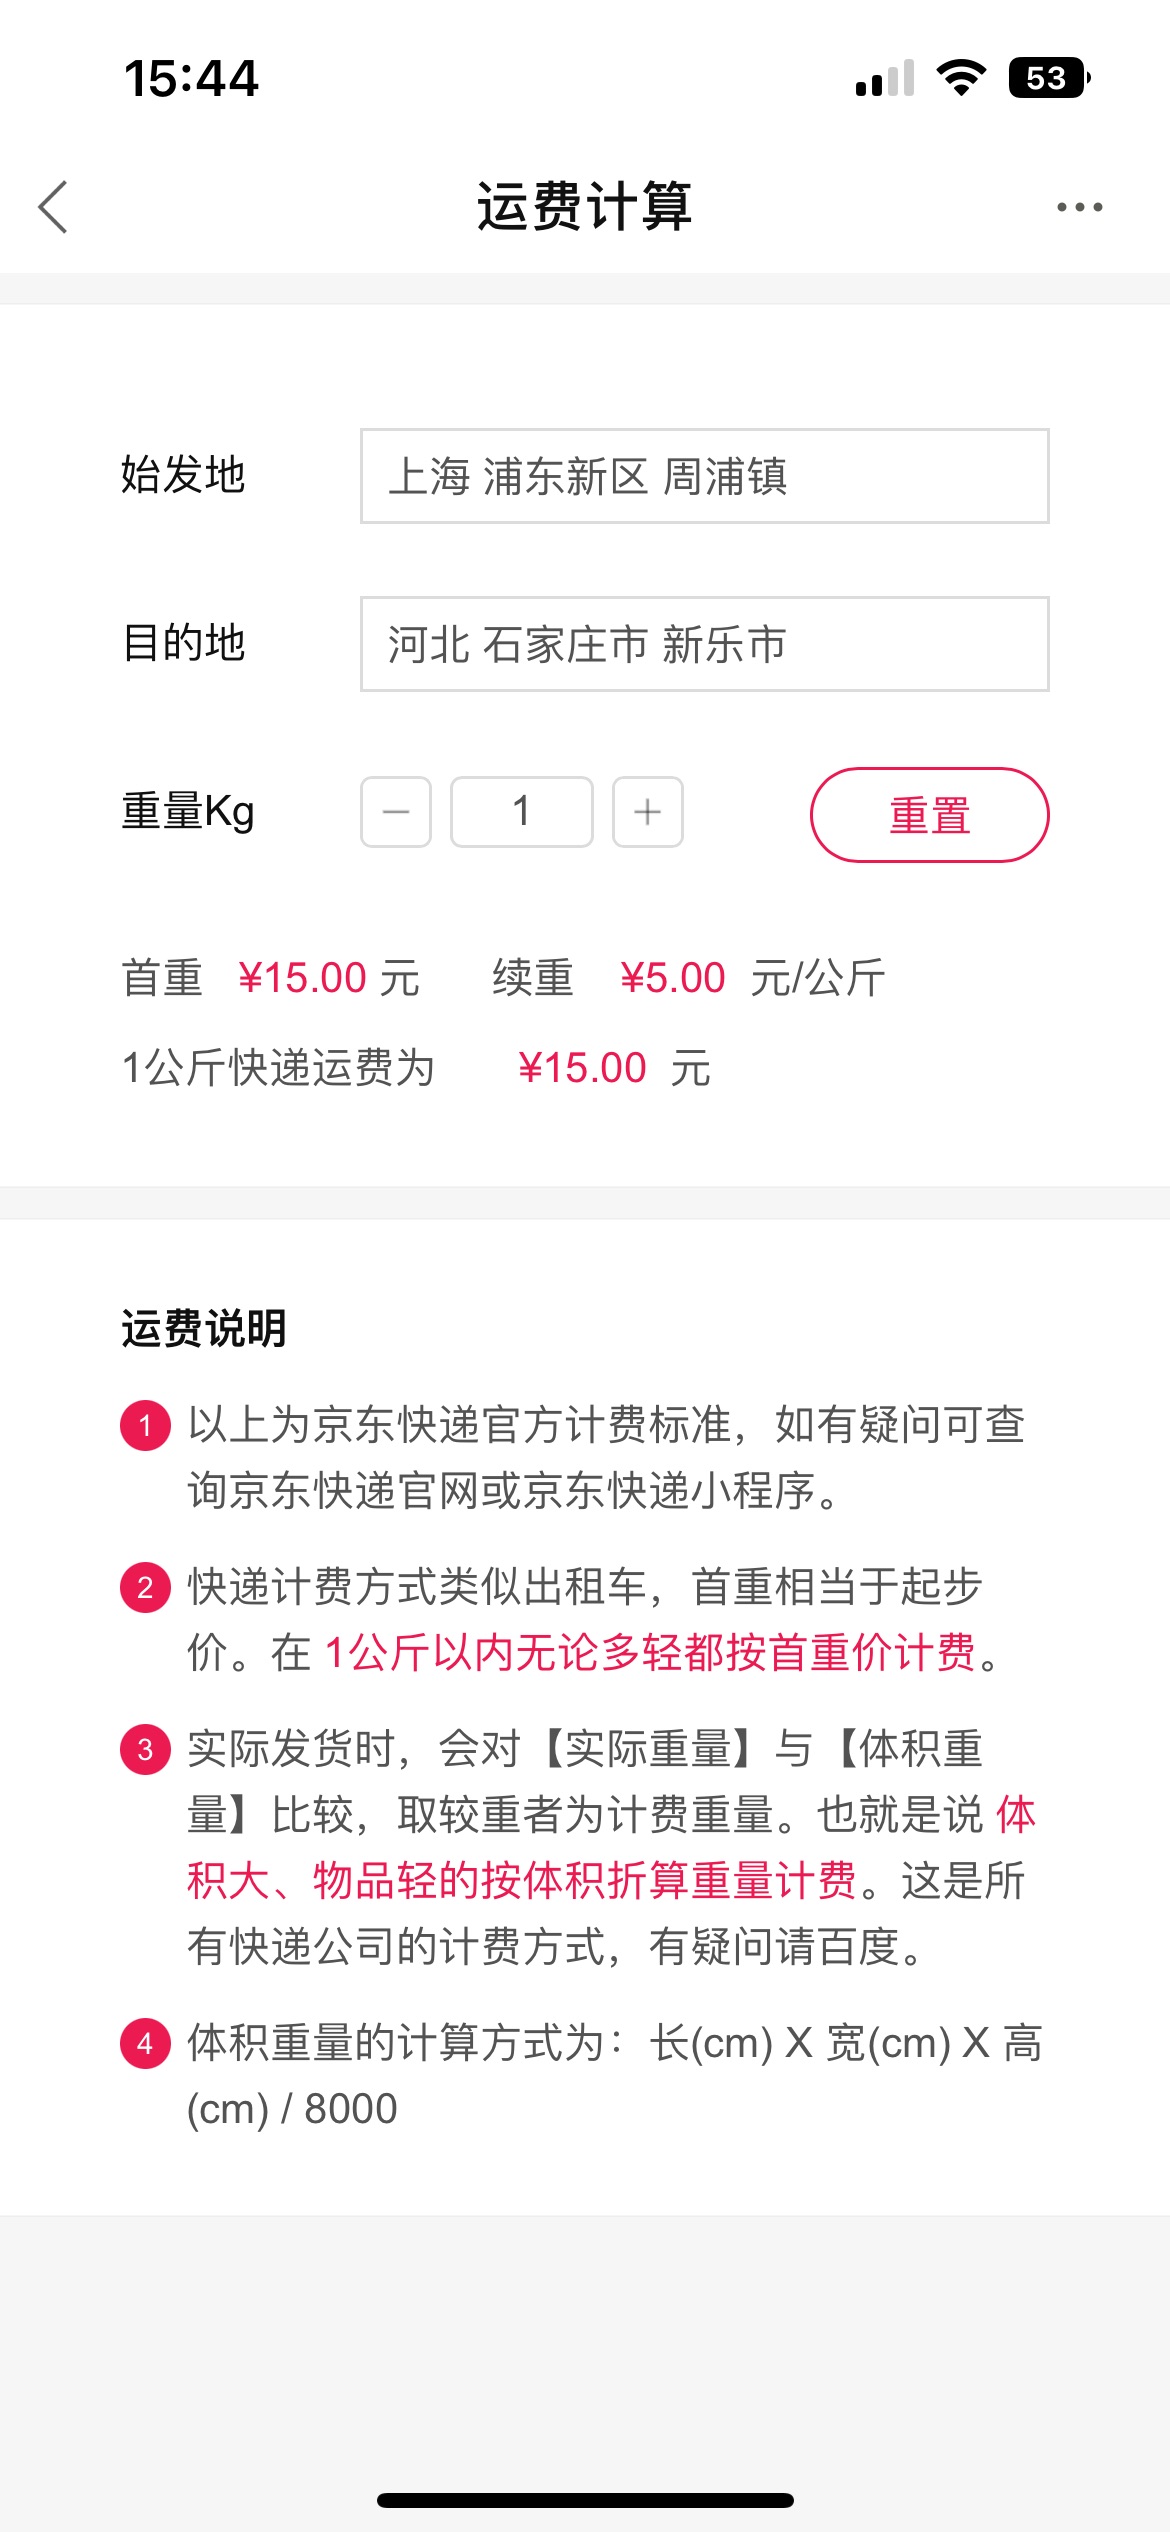
Task: Decrease weight with minus button
Action: 396,812
